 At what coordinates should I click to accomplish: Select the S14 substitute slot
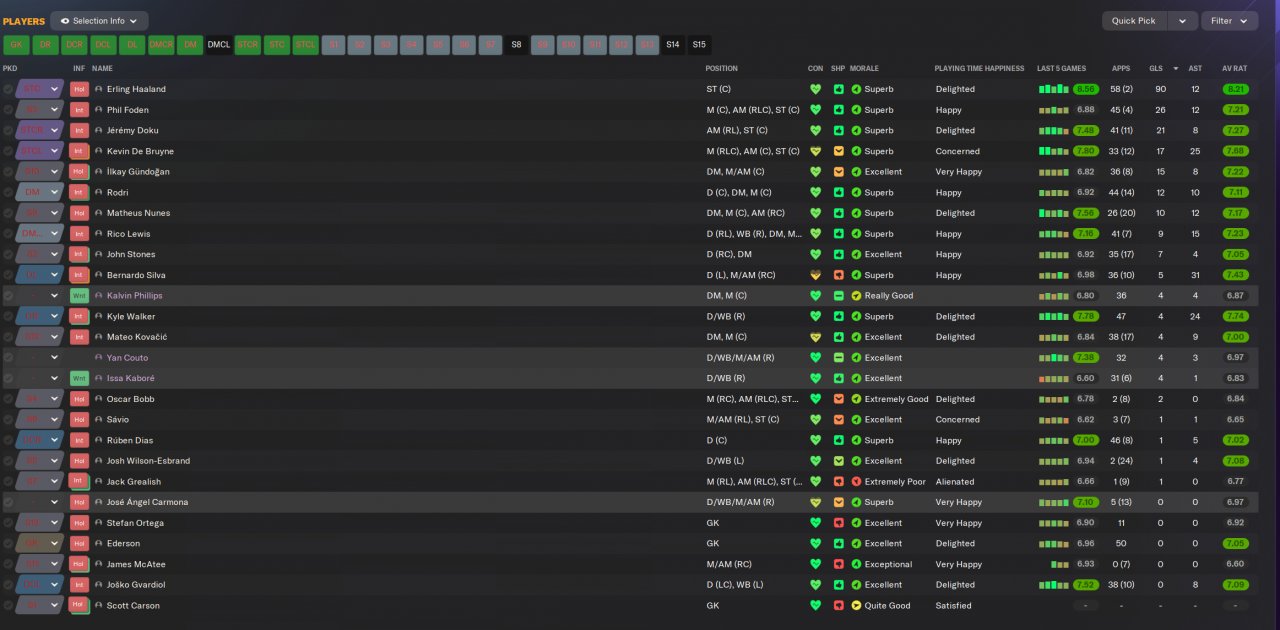(673, 45)
